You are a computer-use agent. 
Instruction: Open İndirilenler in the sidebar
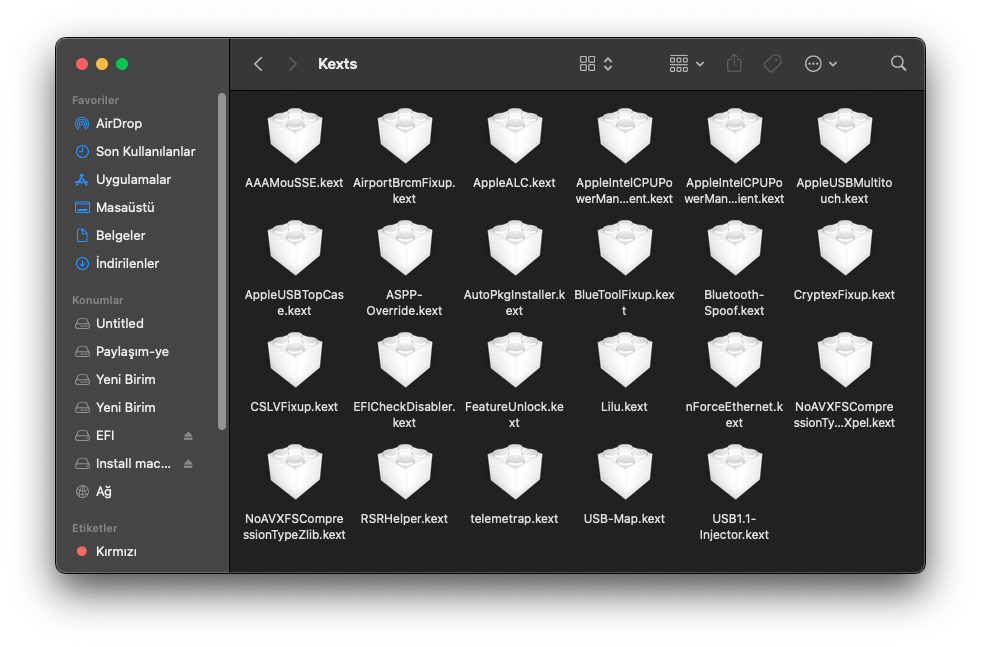pos(117,263)
